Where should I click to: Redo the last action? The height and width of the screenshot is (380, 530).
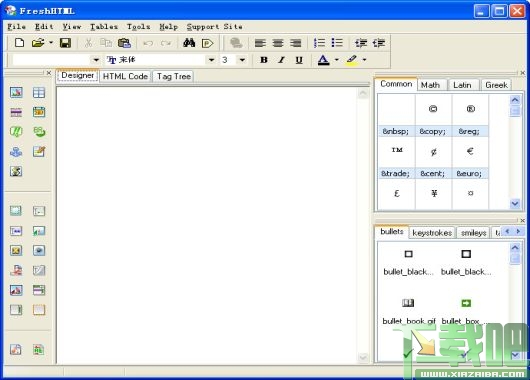[x=166, y=43]
